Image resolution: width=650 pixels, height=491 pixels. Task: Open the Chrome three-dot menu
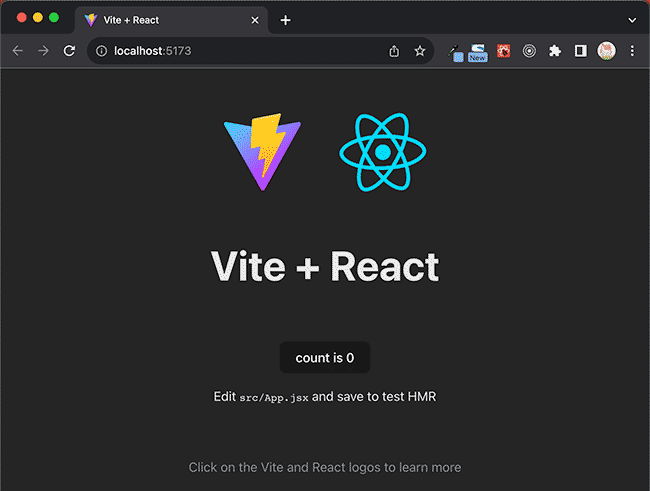click(632, 51)
